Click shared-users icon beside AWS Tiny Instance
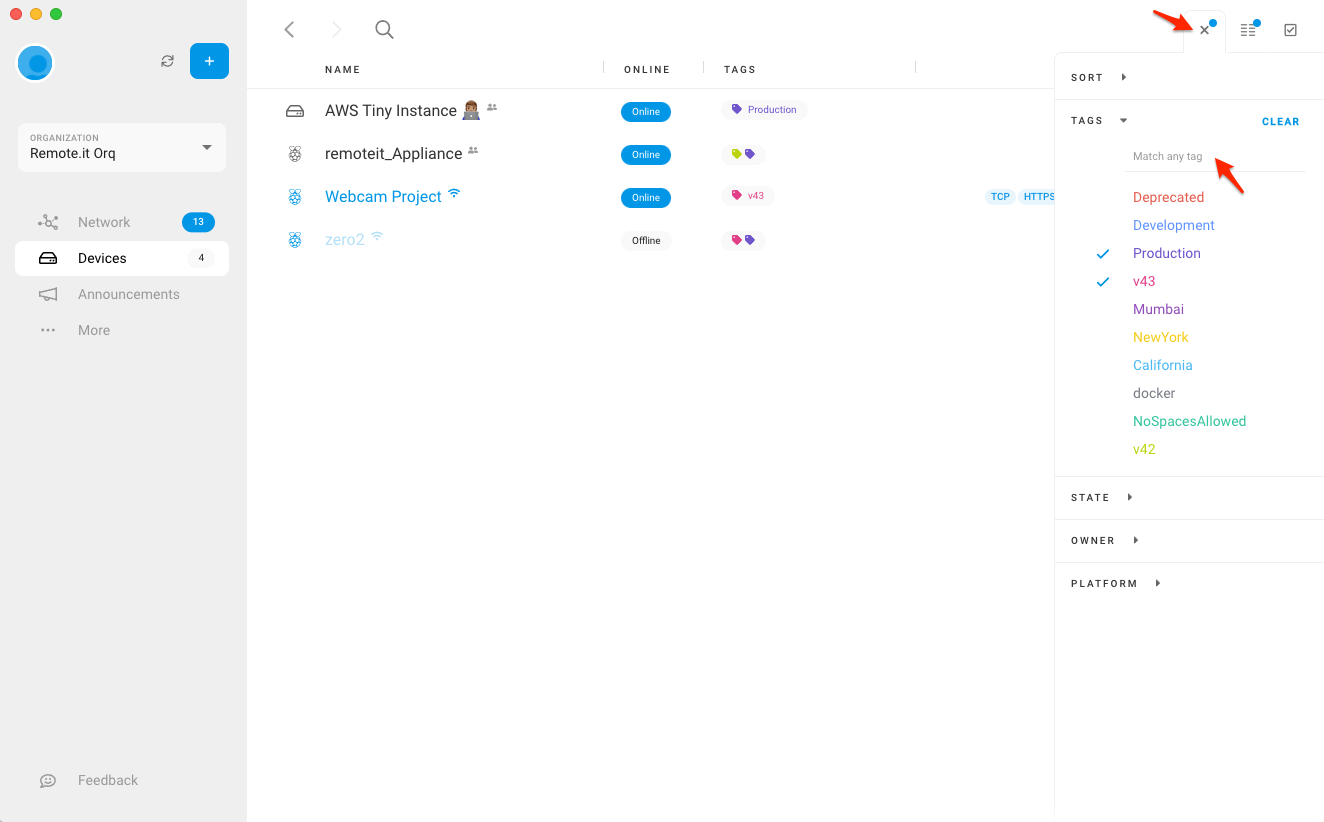The image size is (1324, 822). tap(492, 107)
